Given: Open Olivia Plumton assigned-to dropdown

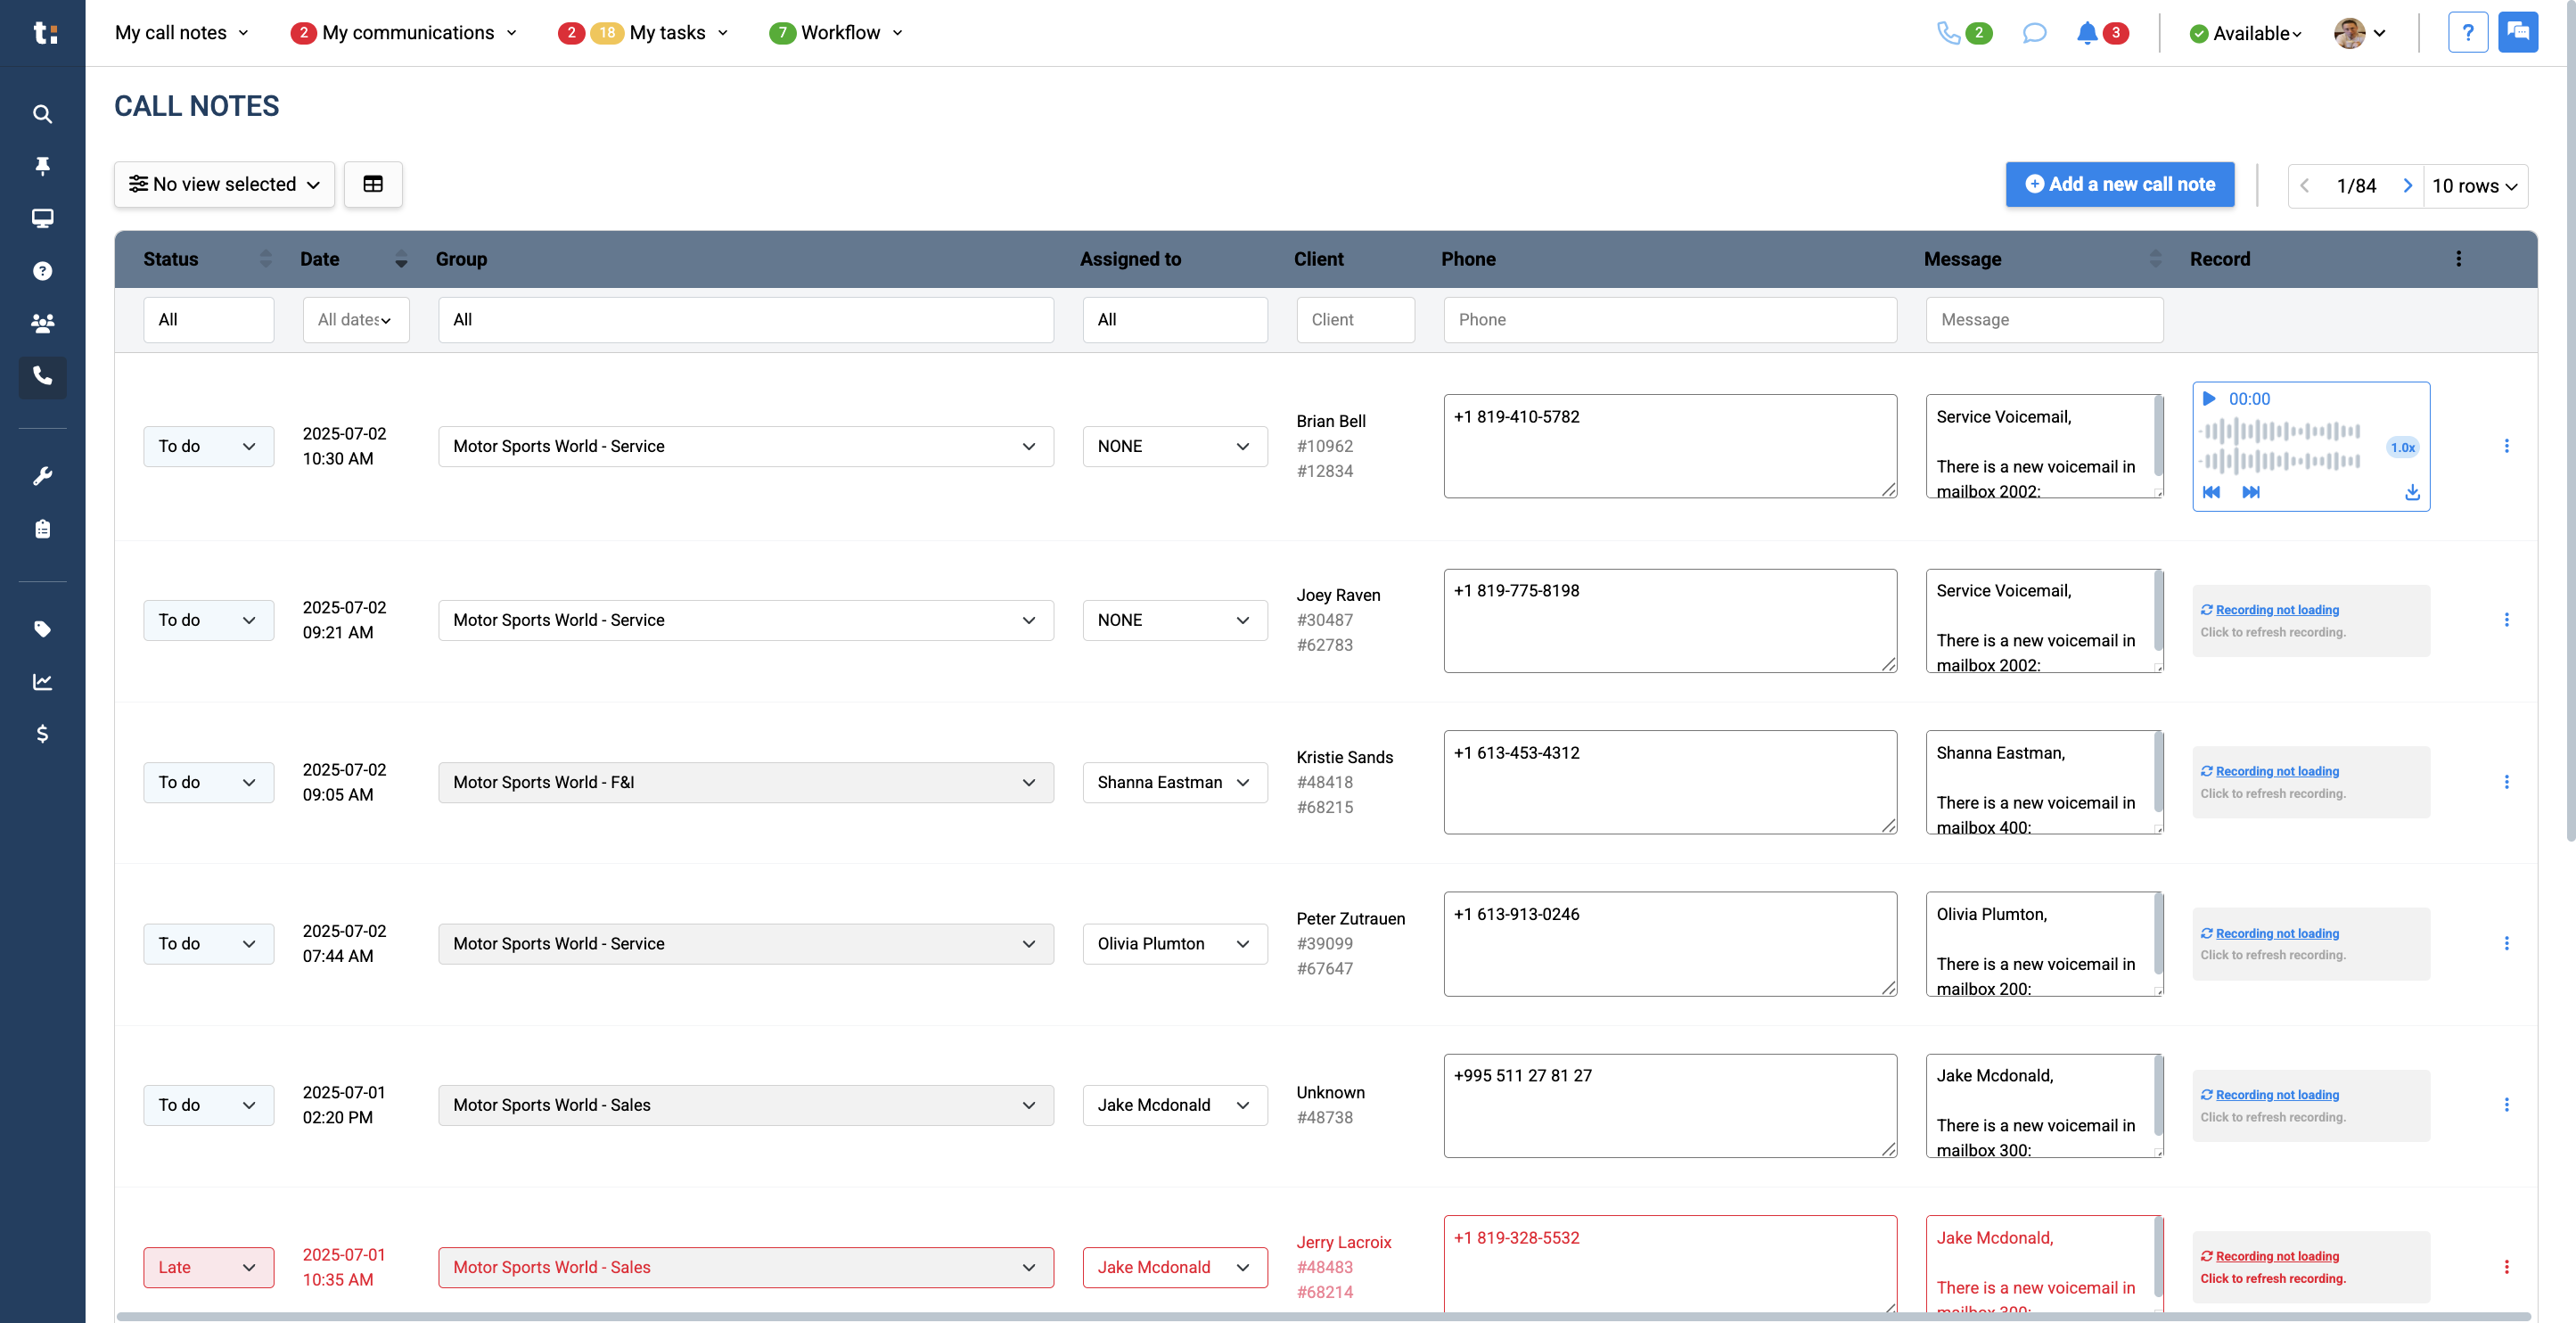Looking at the screenshot, I should click(1174, 943).
